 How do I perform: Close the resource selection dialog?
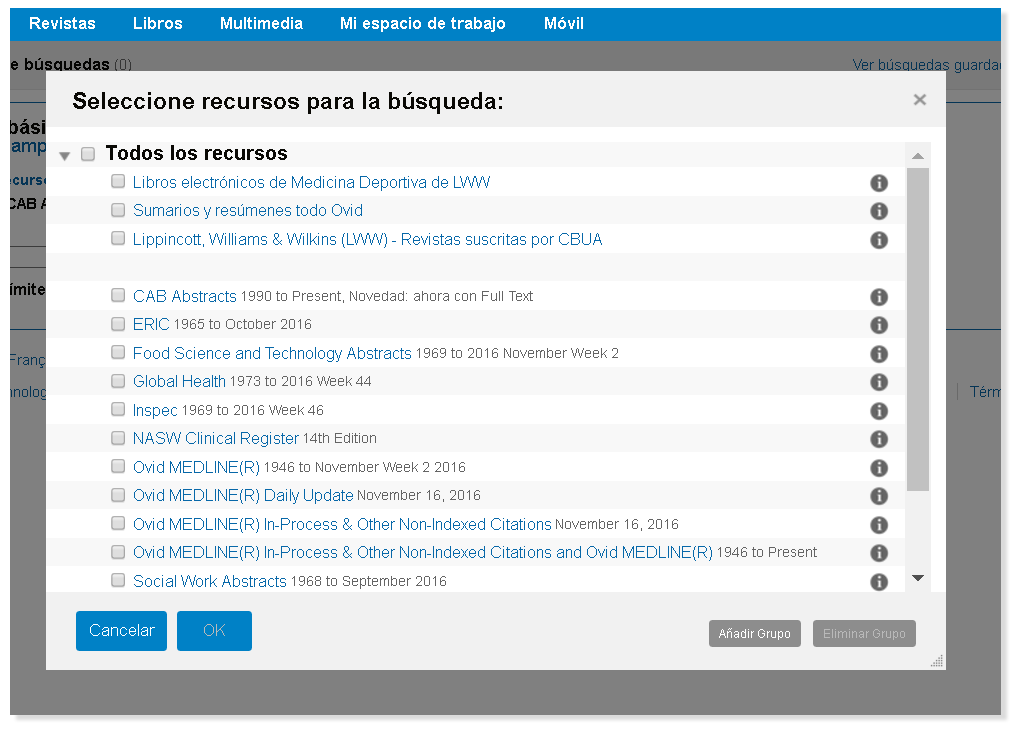tap(919, 100)
